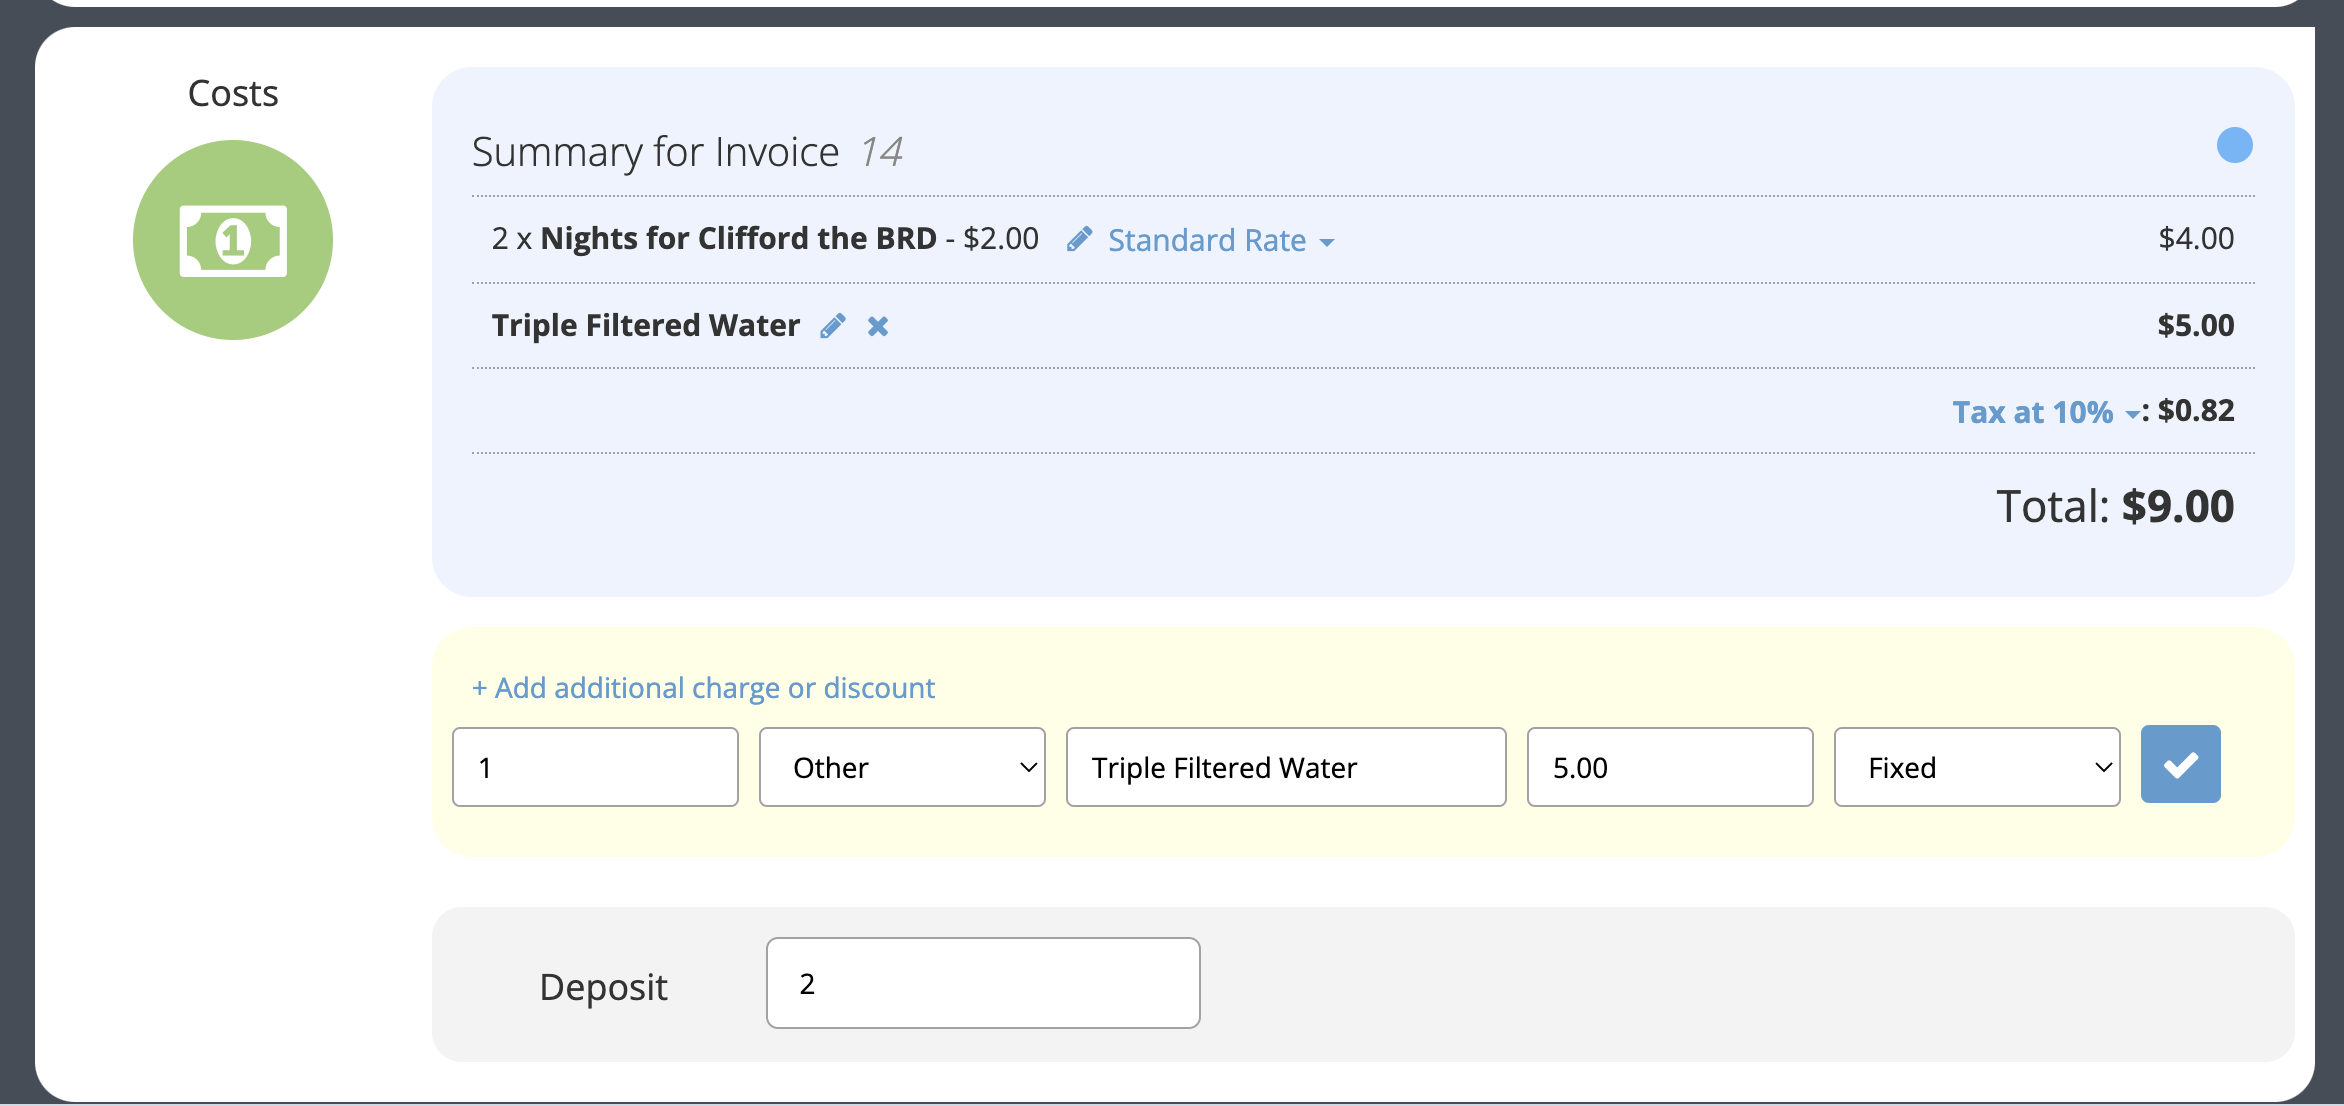The width and height of the screenshot is (2344, 1106).
Task: Click the $5.00 water charge amount
Action: tap(2196, 325)
